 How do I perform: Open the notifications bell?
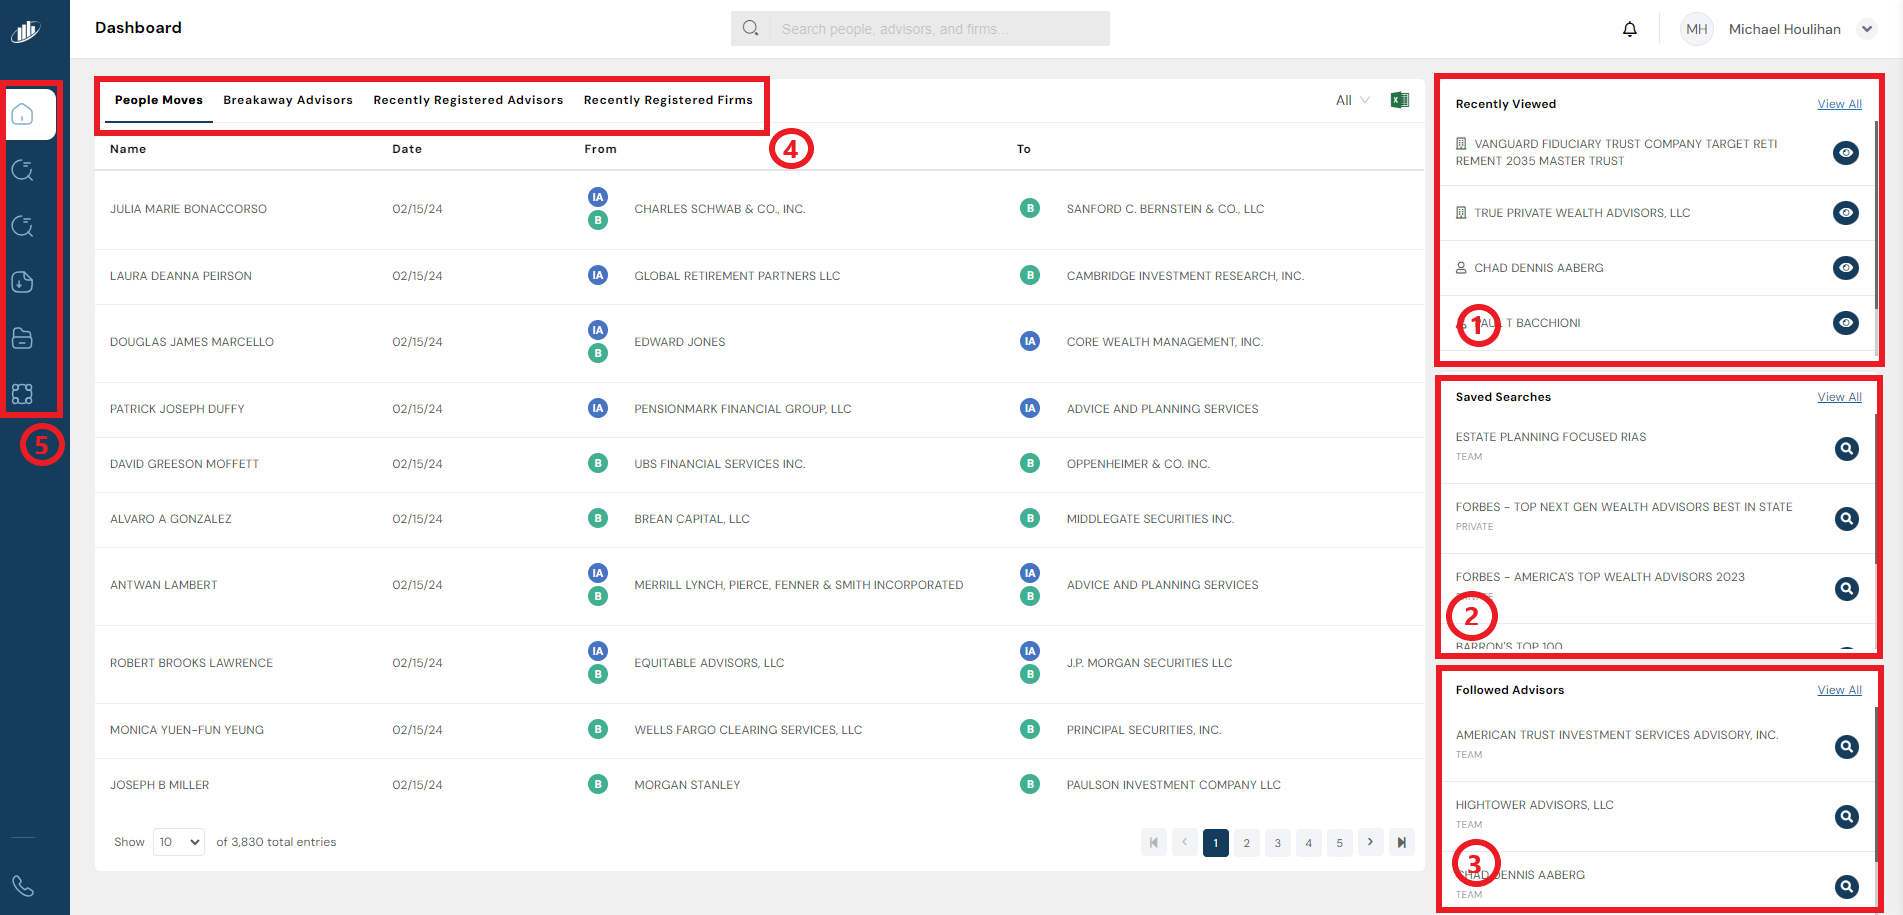[1629, 29]
